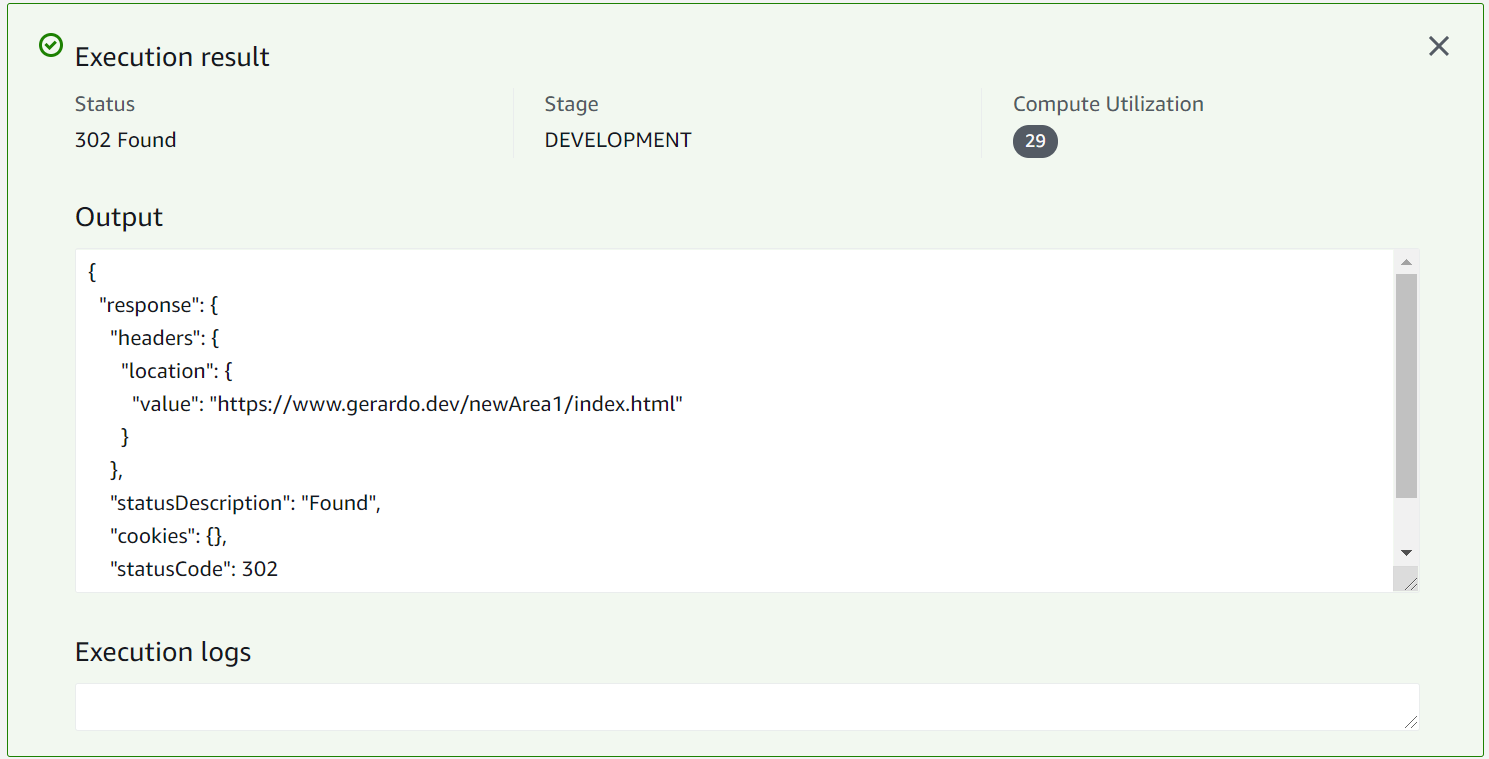The width and height of the screenshot is (1489, 759).
Task: Click the Execution logs resize handle
Action: pyautogui.click(x=1411, y=721)
